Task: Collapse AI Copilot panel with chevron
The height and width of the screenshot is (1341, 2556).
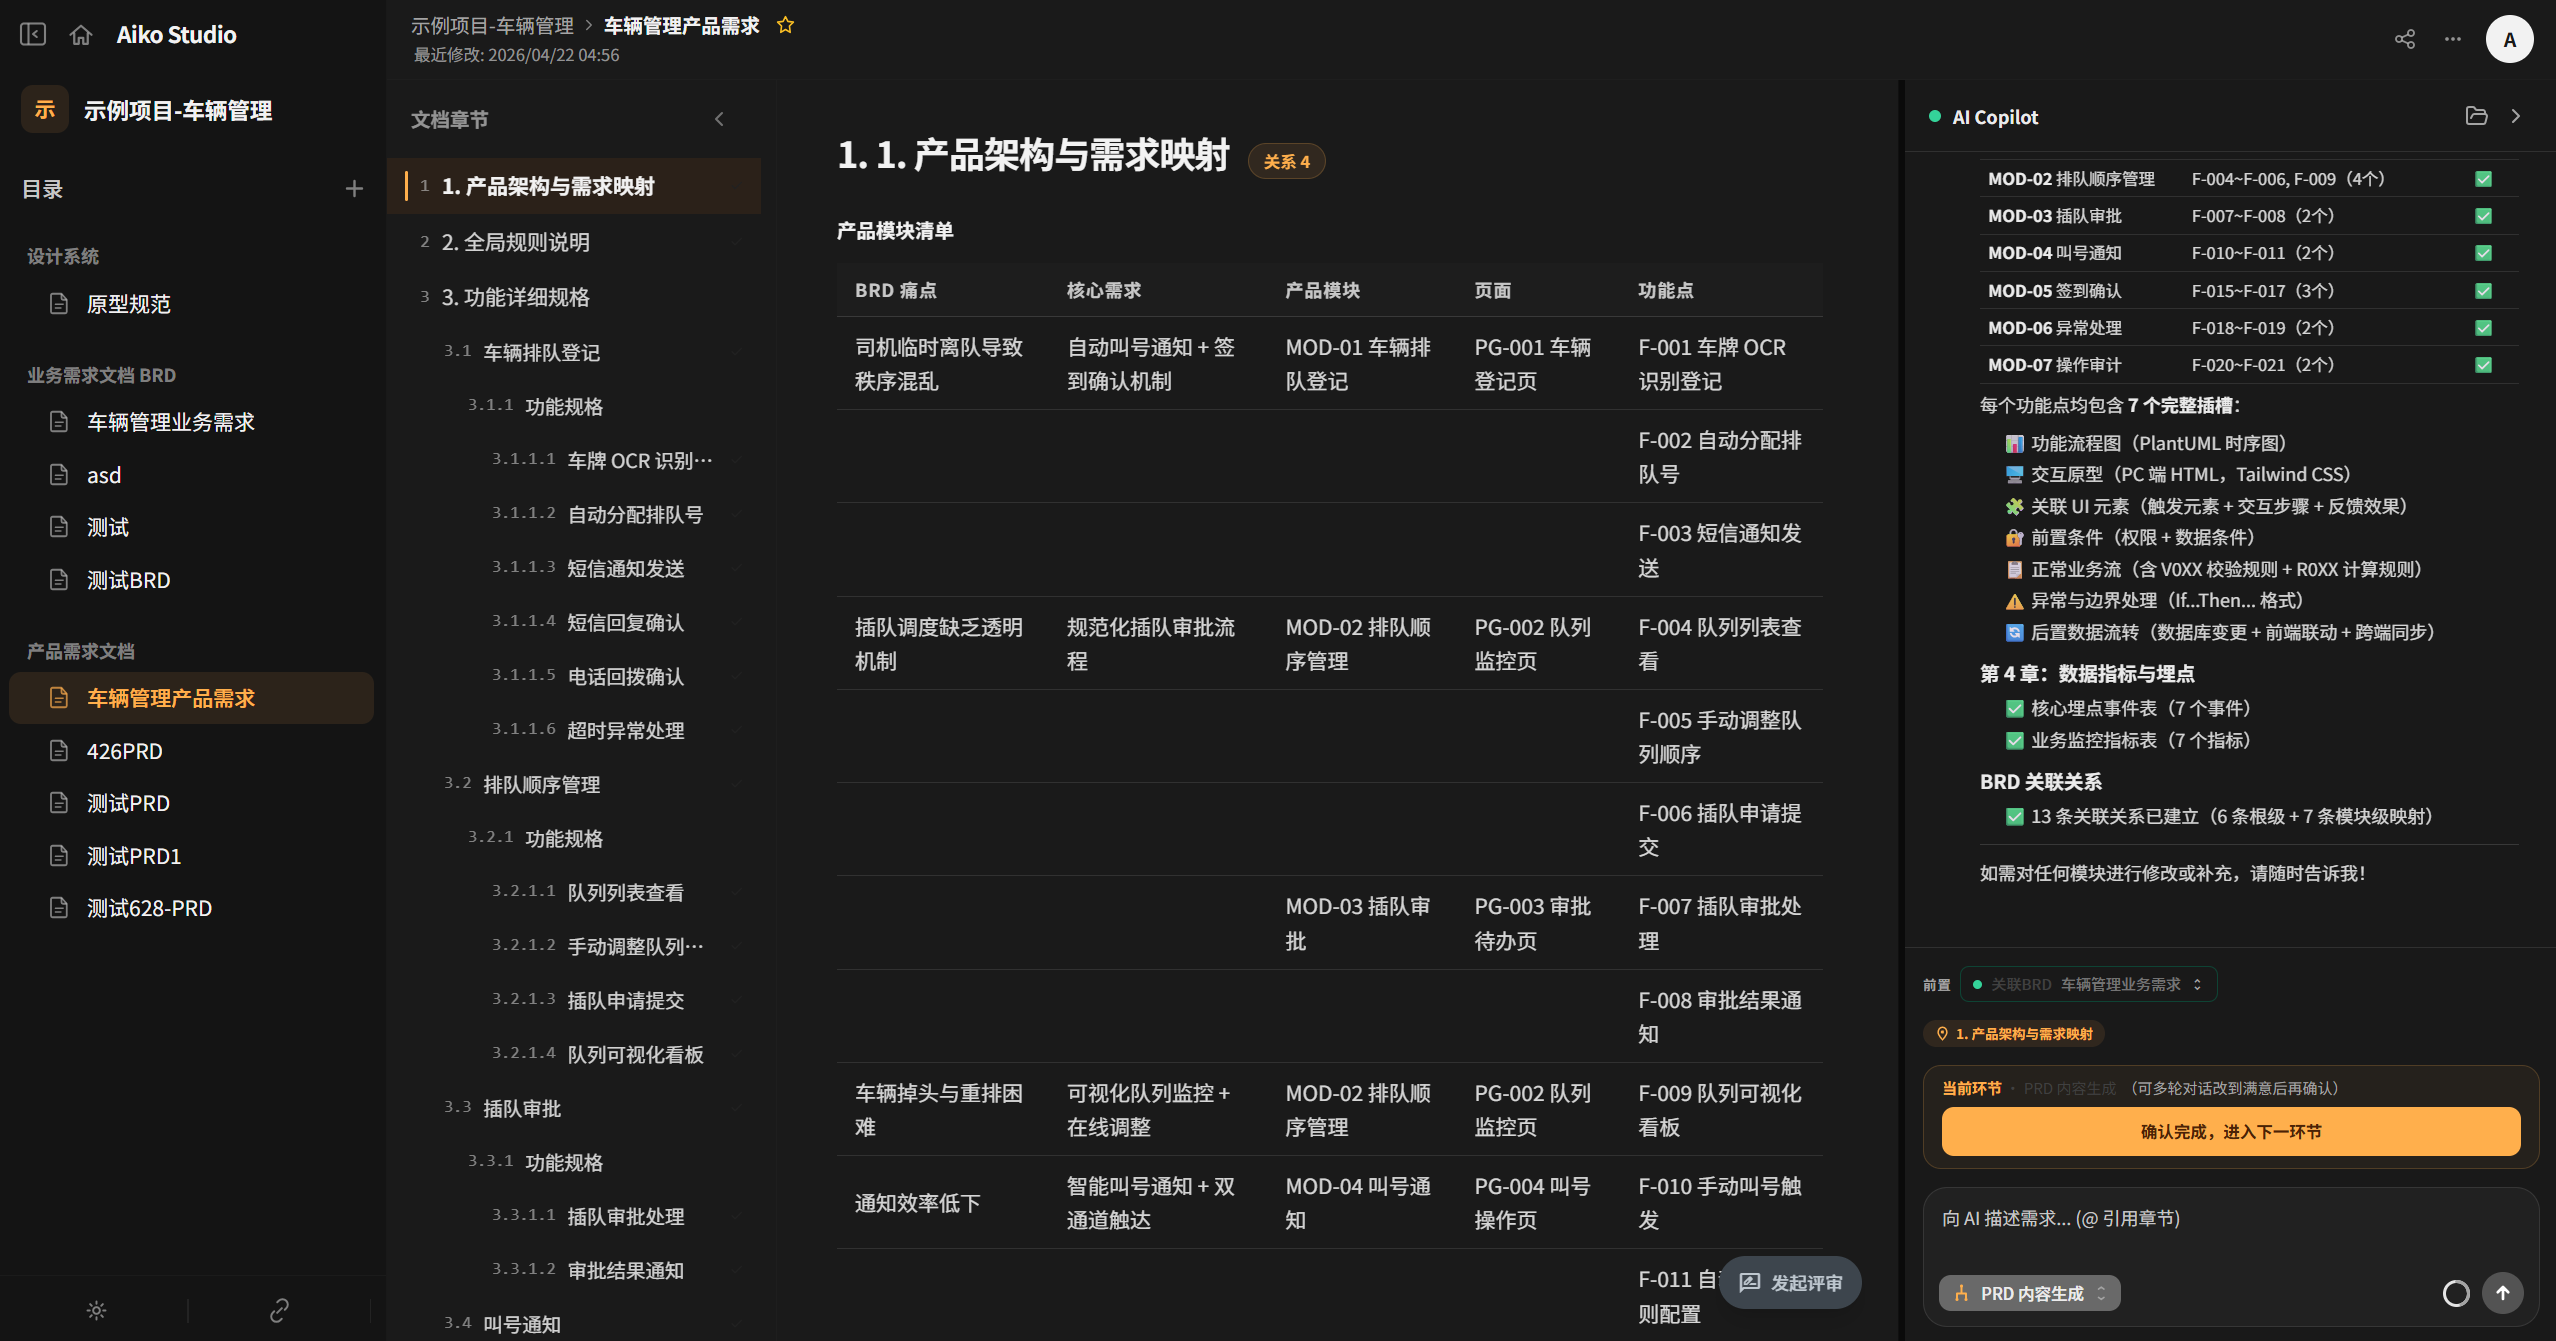Action: point(2516,116)
